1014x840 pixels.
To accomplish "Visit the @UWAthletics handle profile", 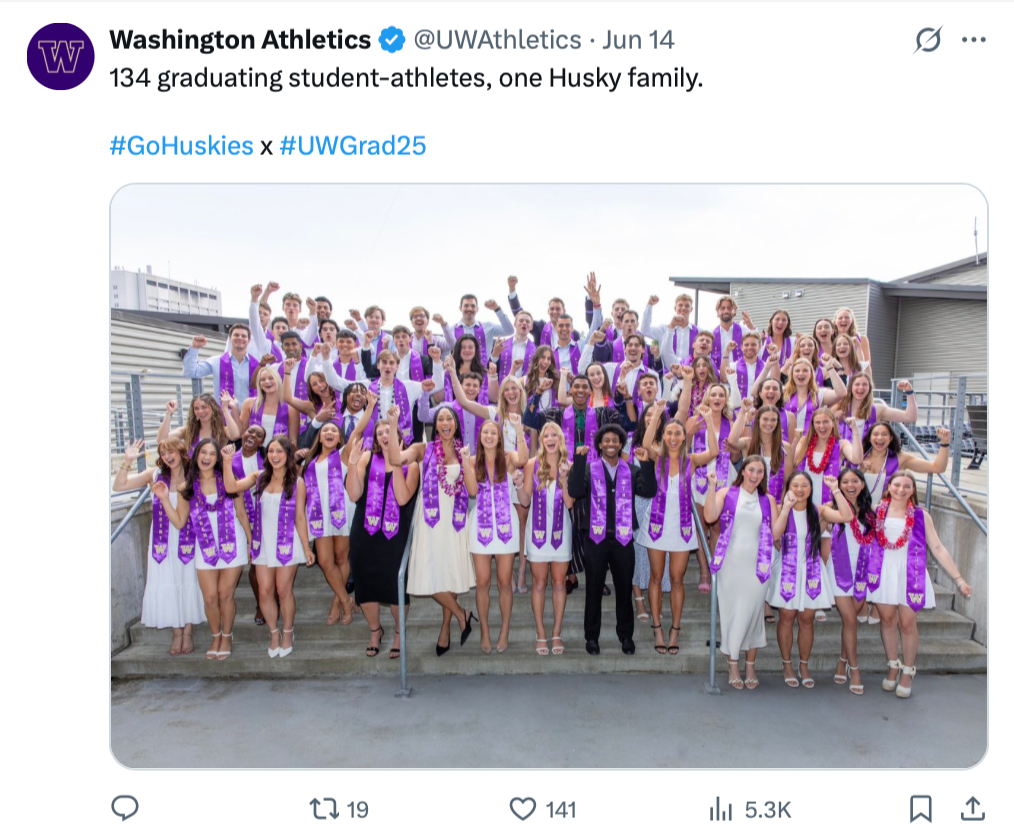I will point(497,40).
